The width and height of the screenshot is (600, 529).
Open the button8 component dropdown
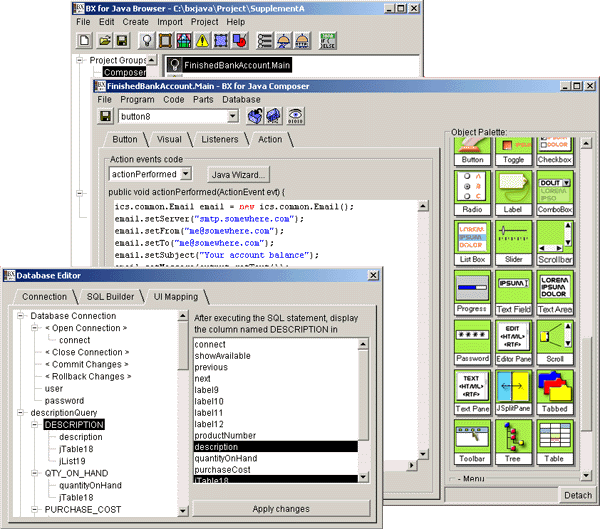click(x=232, y=116)
